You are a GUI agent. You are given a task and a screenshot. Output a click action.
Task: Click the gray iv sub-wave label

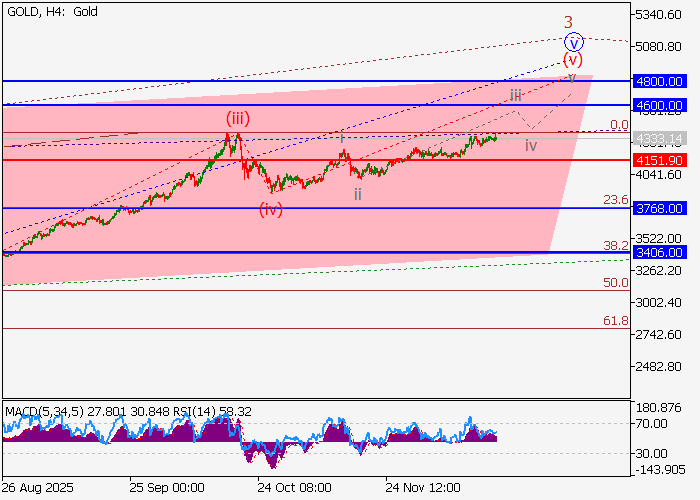[531, 146]
